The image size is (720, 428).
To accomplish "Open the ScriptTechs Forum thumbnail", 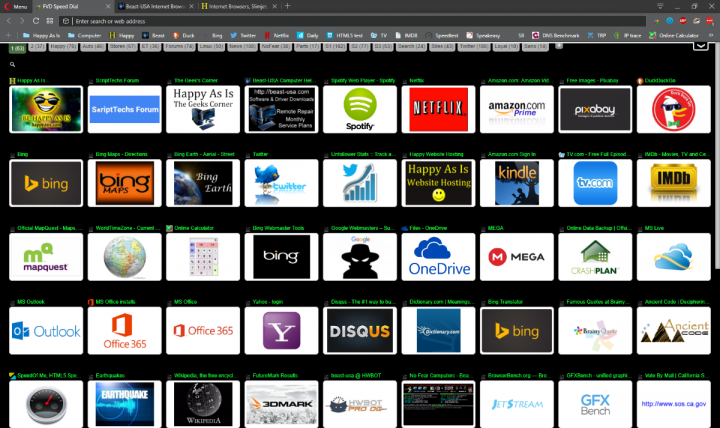I will (124, 109).
